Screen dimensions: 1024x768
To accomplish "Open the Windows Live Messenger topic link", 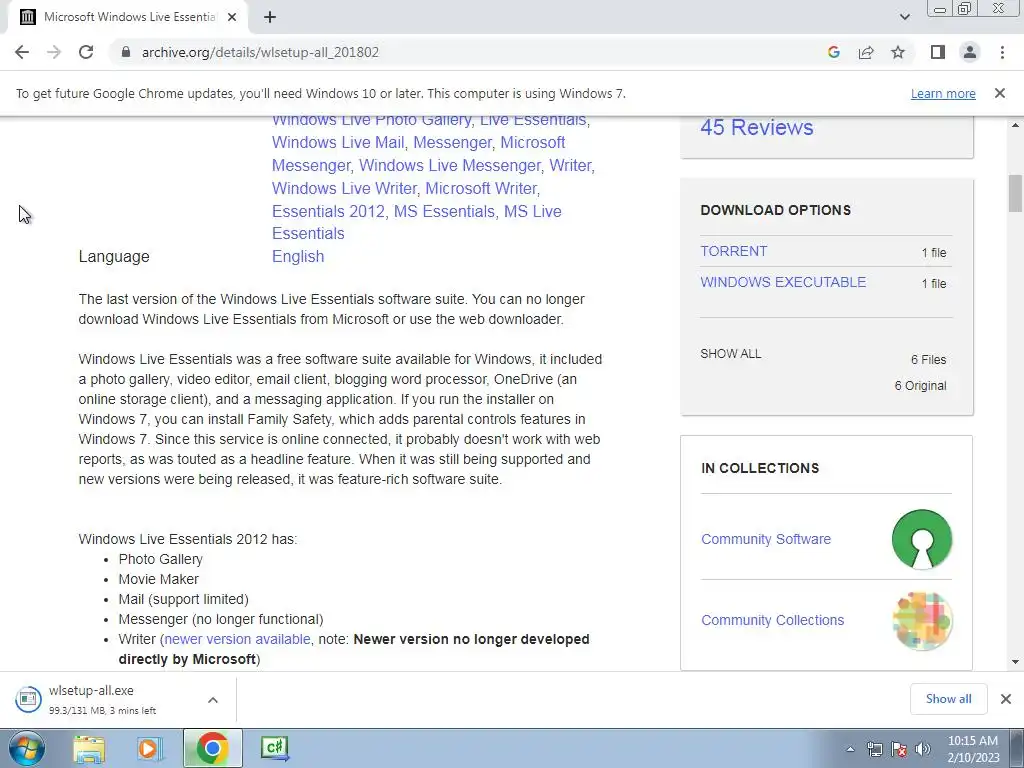I will [450, 165].
